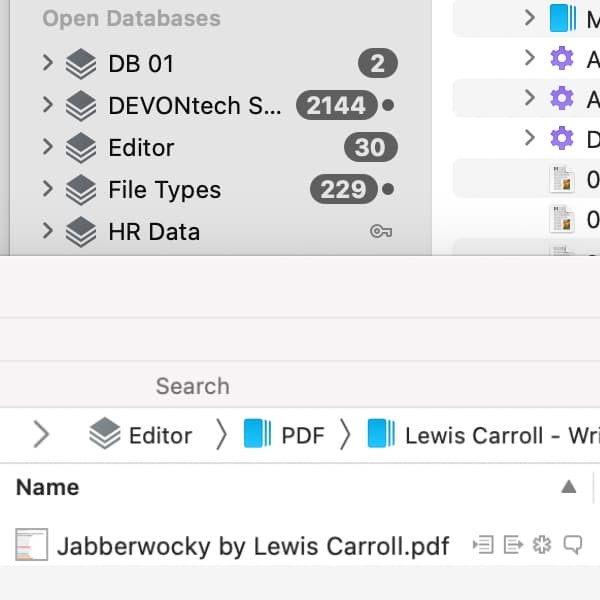
Task: Click Editor in the path bar
Action: (x=160, y=436)
